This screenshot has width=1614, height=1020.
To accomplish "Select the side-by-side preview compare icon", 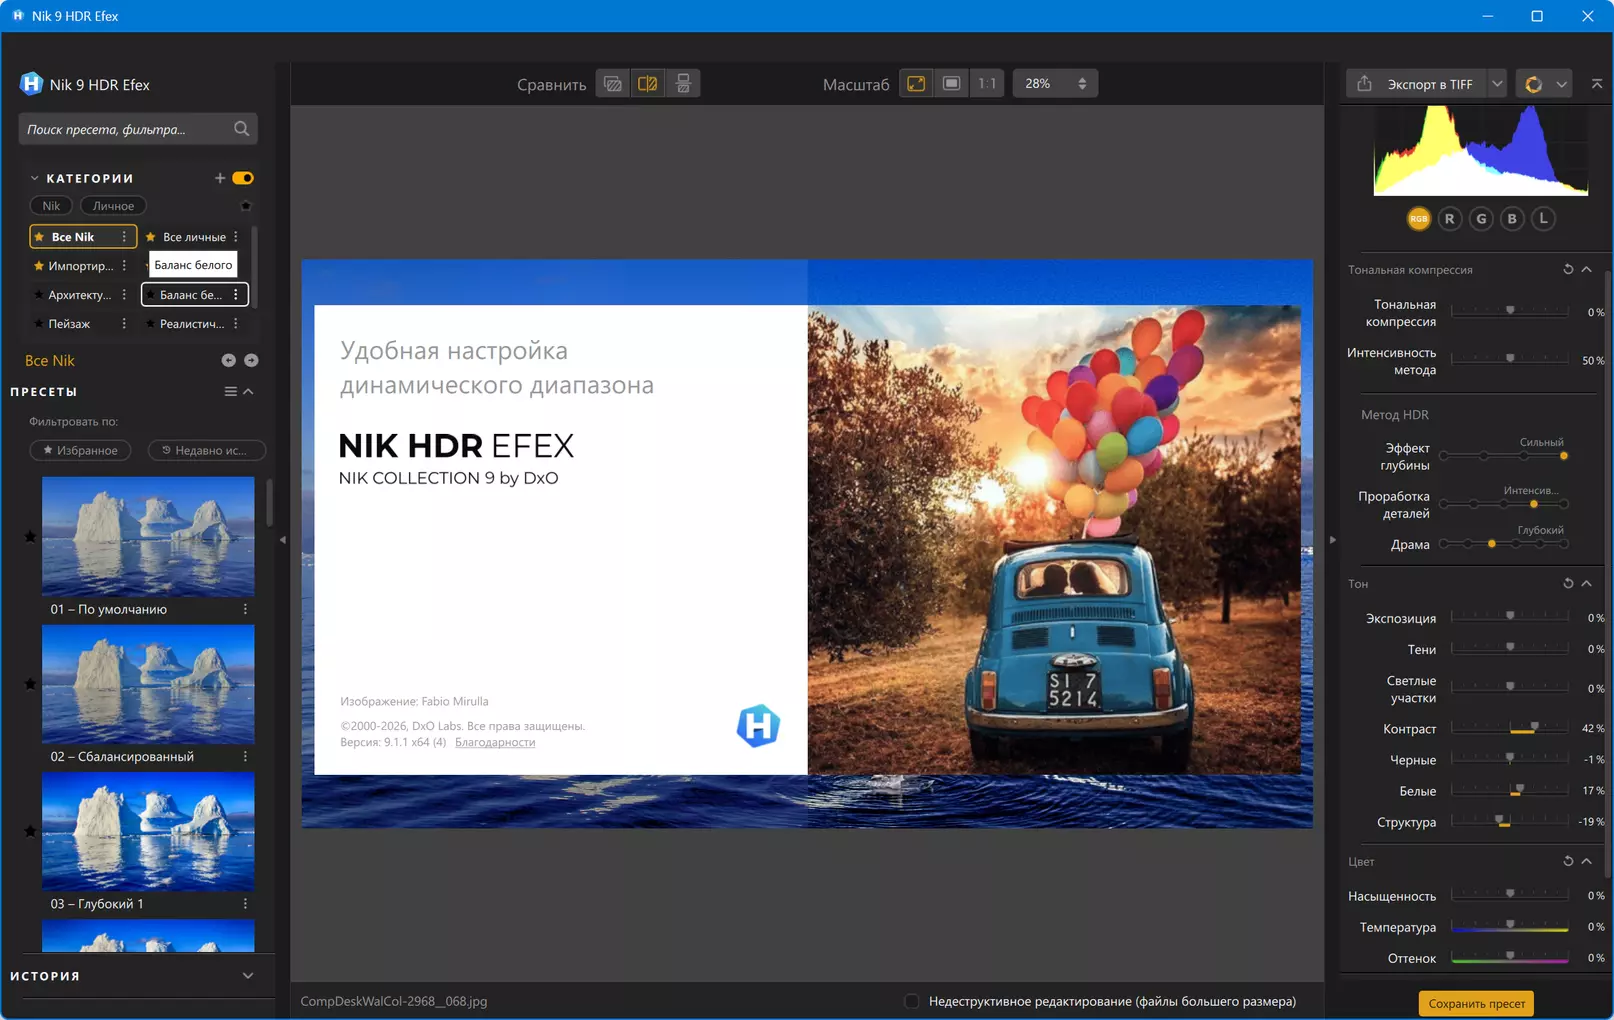I will pos(683,84).
